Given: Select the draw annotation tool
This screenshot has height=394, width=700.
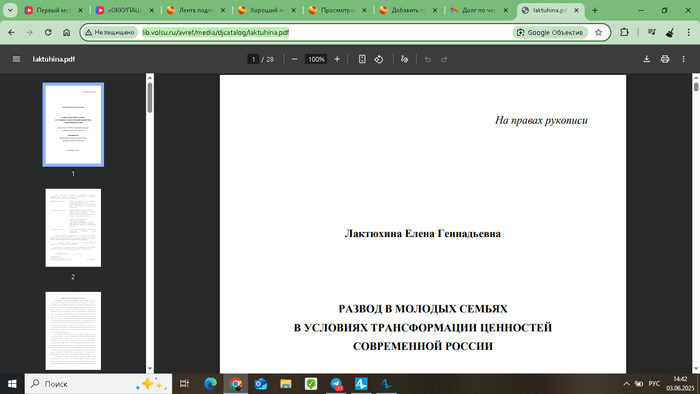Looking at the screenshot, I should pyautogui.click(x=404, y=59).
